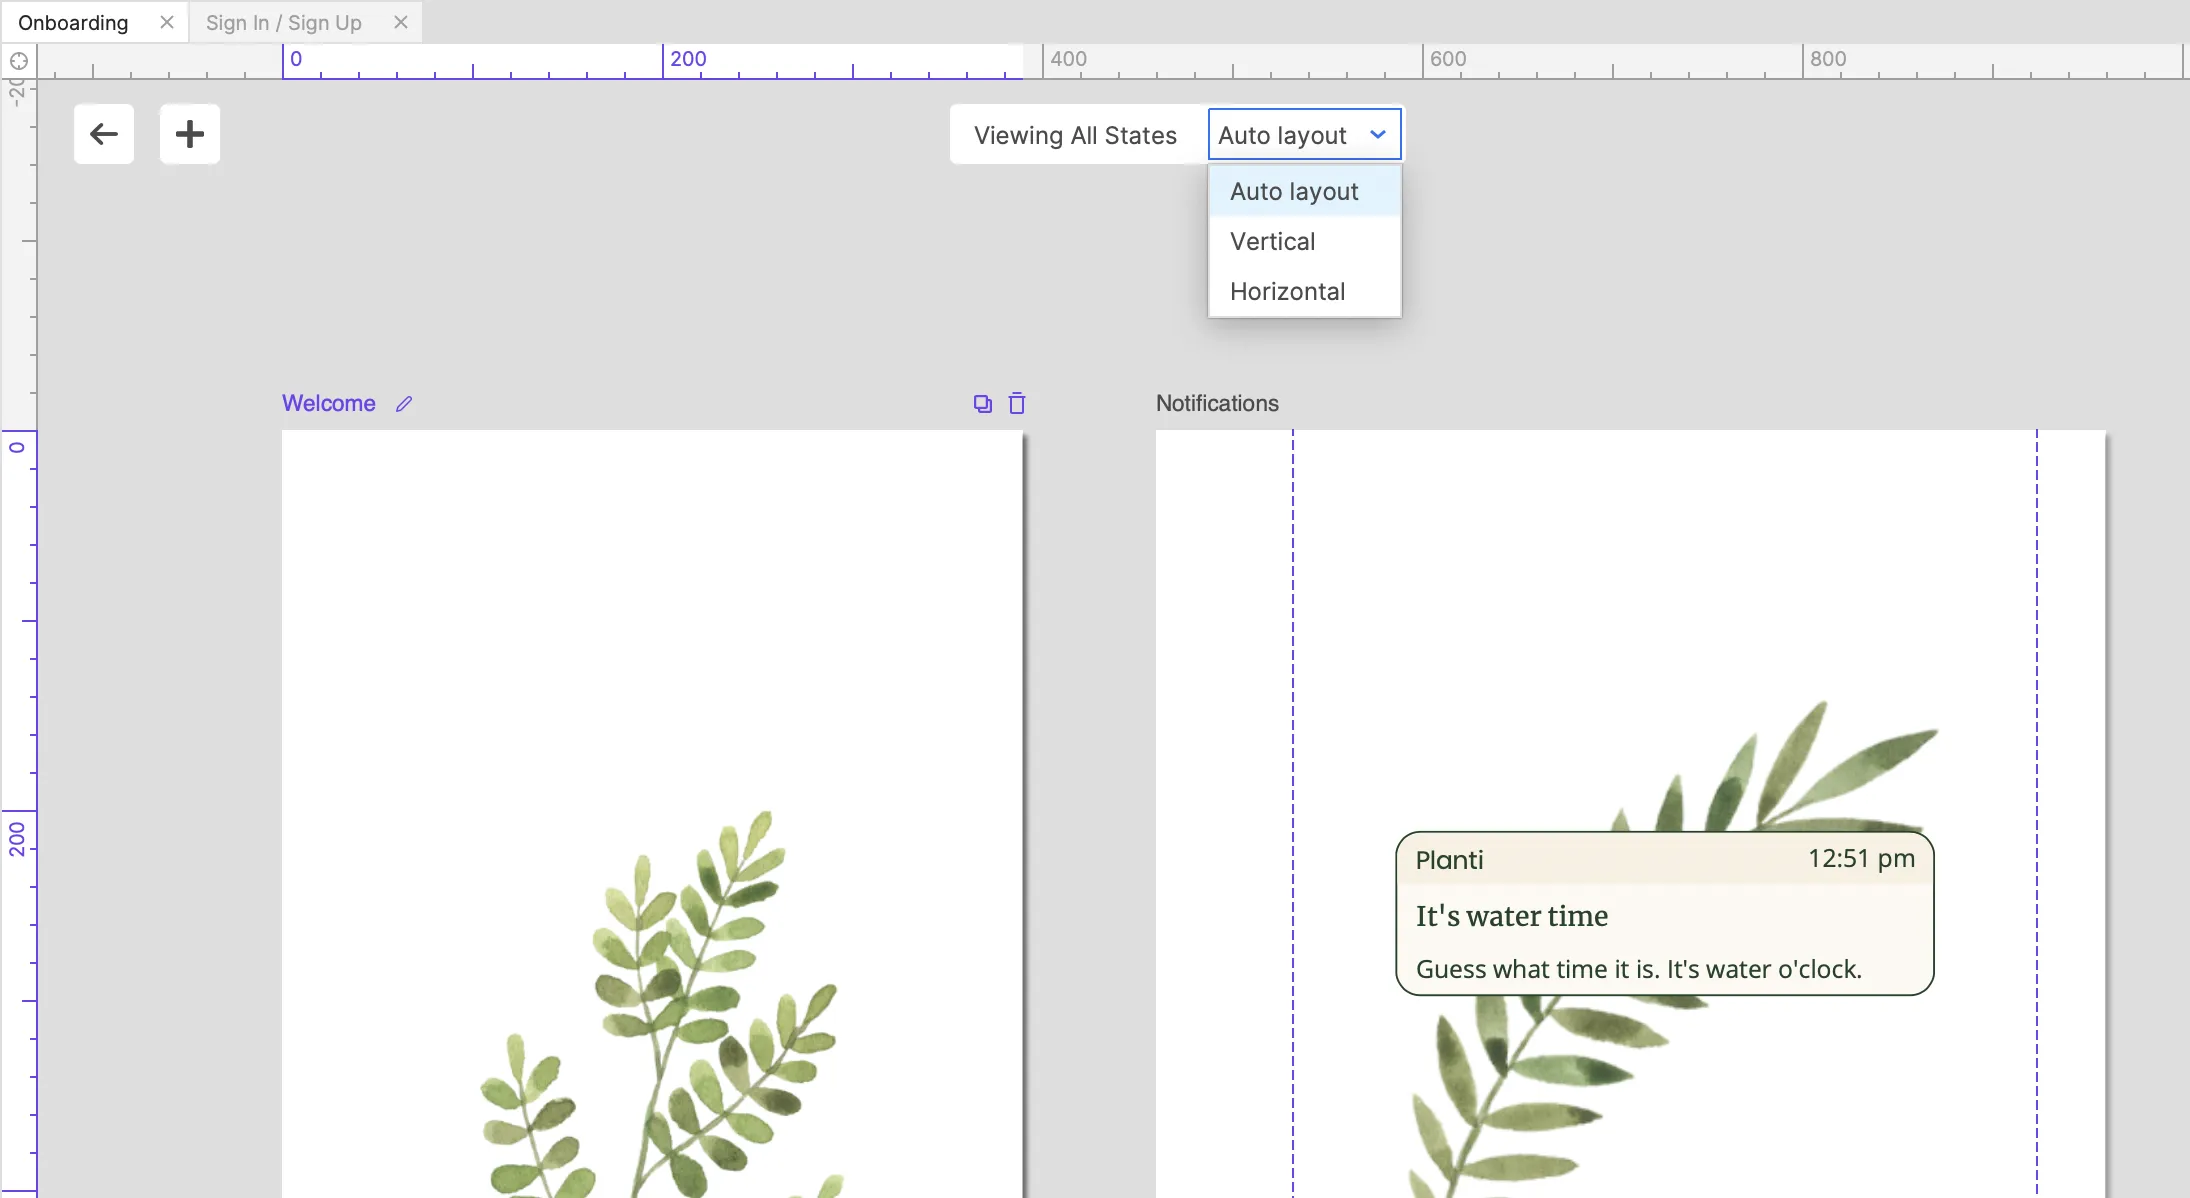This screenshot has height=1198, width=2190.
Task: Click the Welcome state title
Action: point(329,404)
